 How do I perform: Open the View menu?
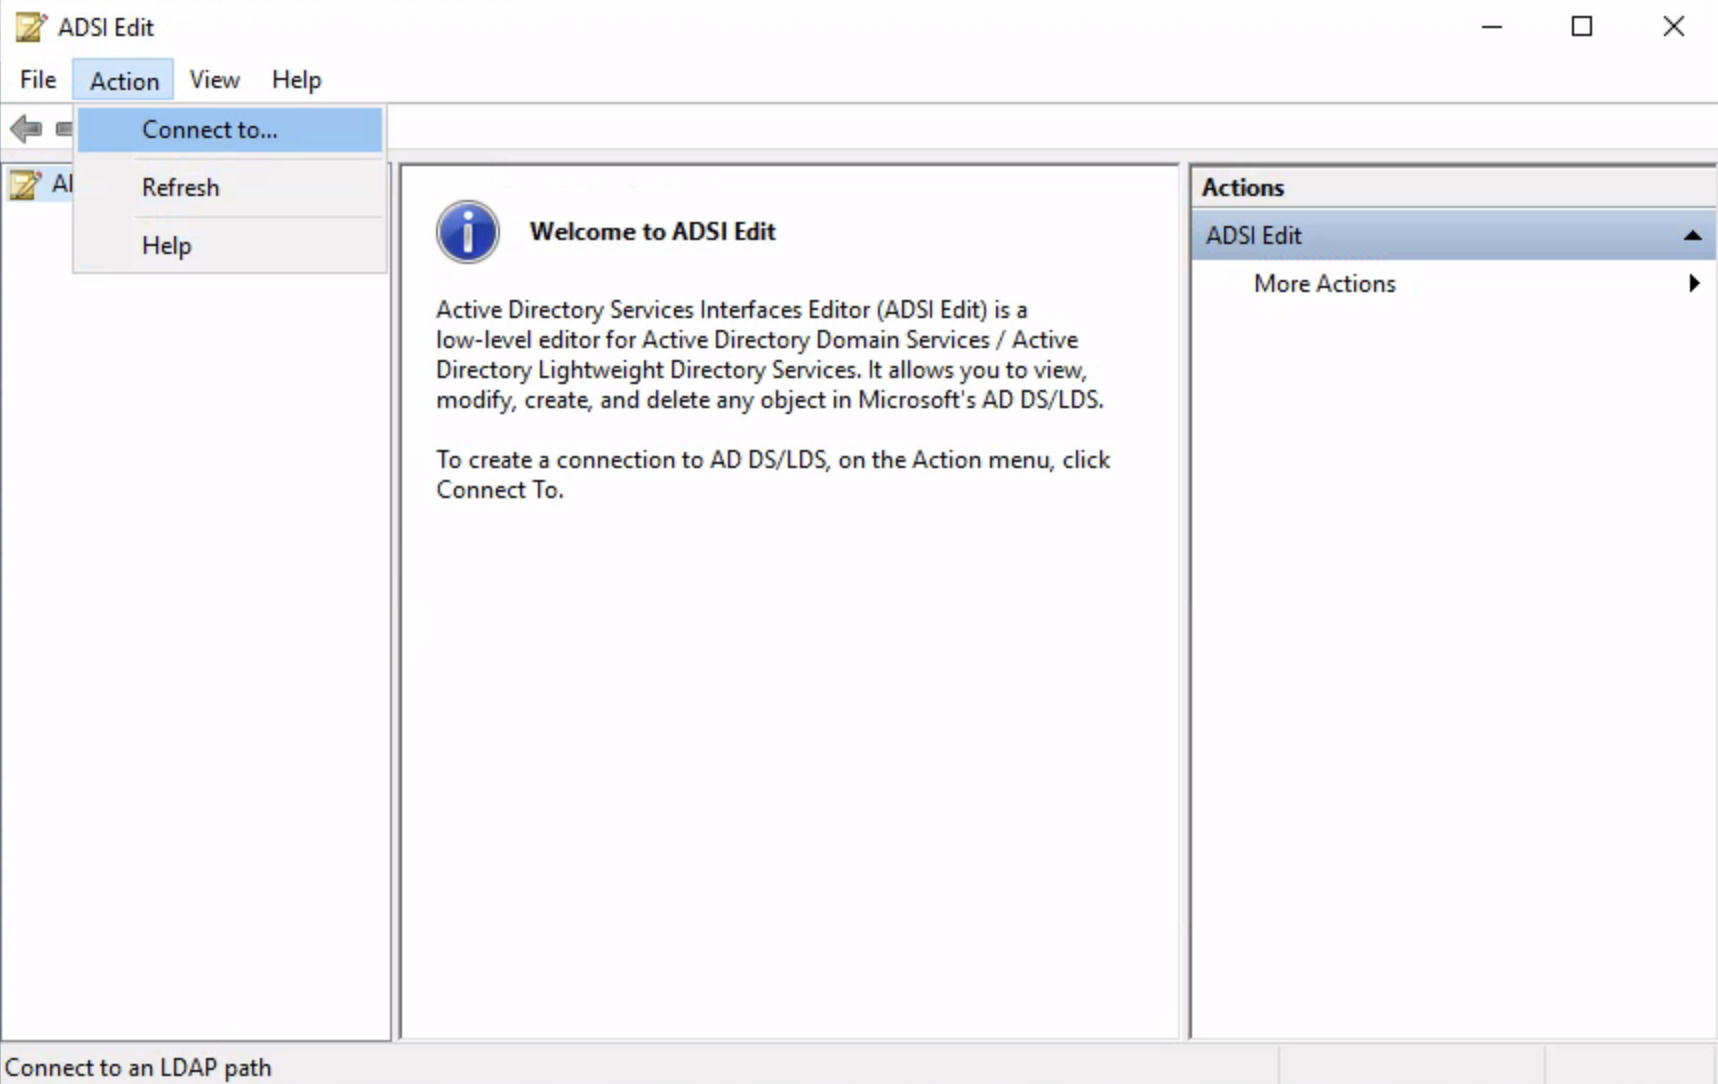[x=214, y=80]
